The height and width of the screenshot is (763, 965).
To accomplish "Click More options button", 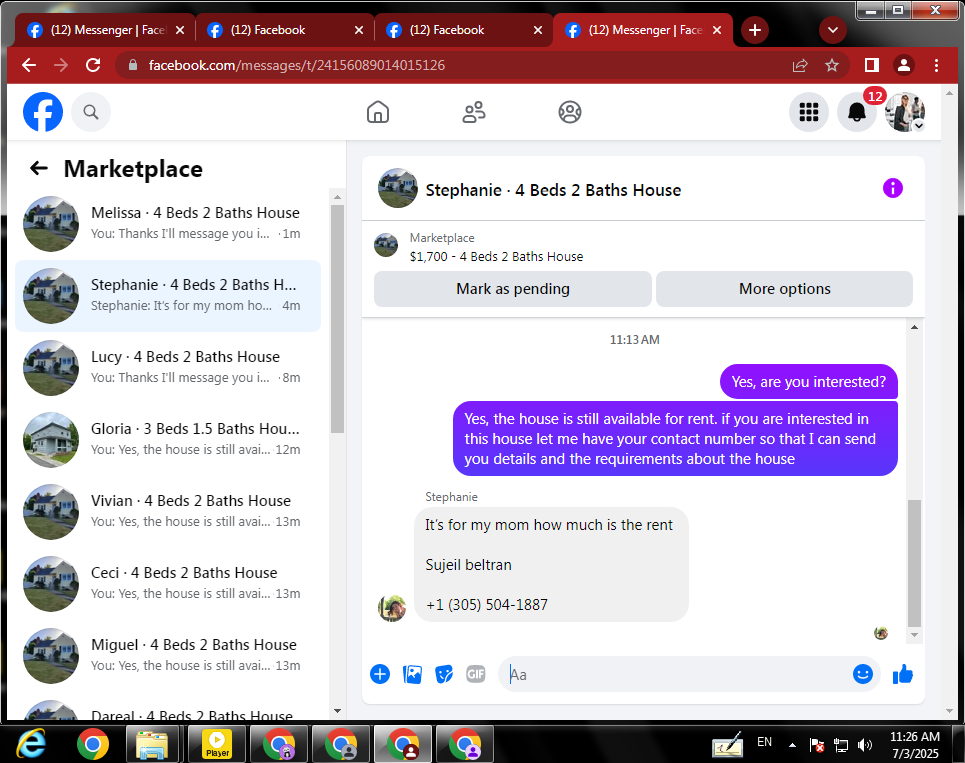I will [784, 289].
